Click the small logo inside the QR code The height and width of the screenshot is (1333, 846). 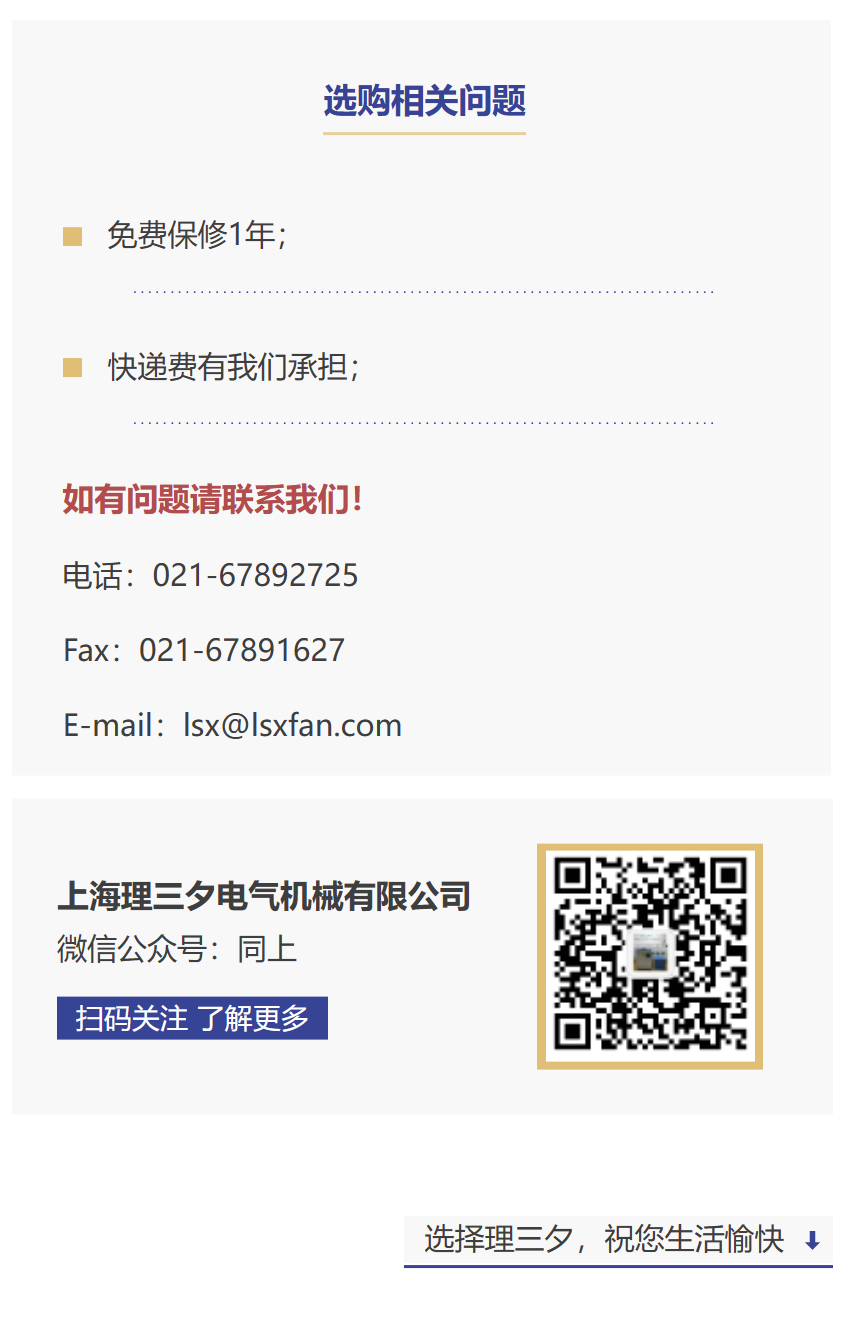click(x=650, y=954)
